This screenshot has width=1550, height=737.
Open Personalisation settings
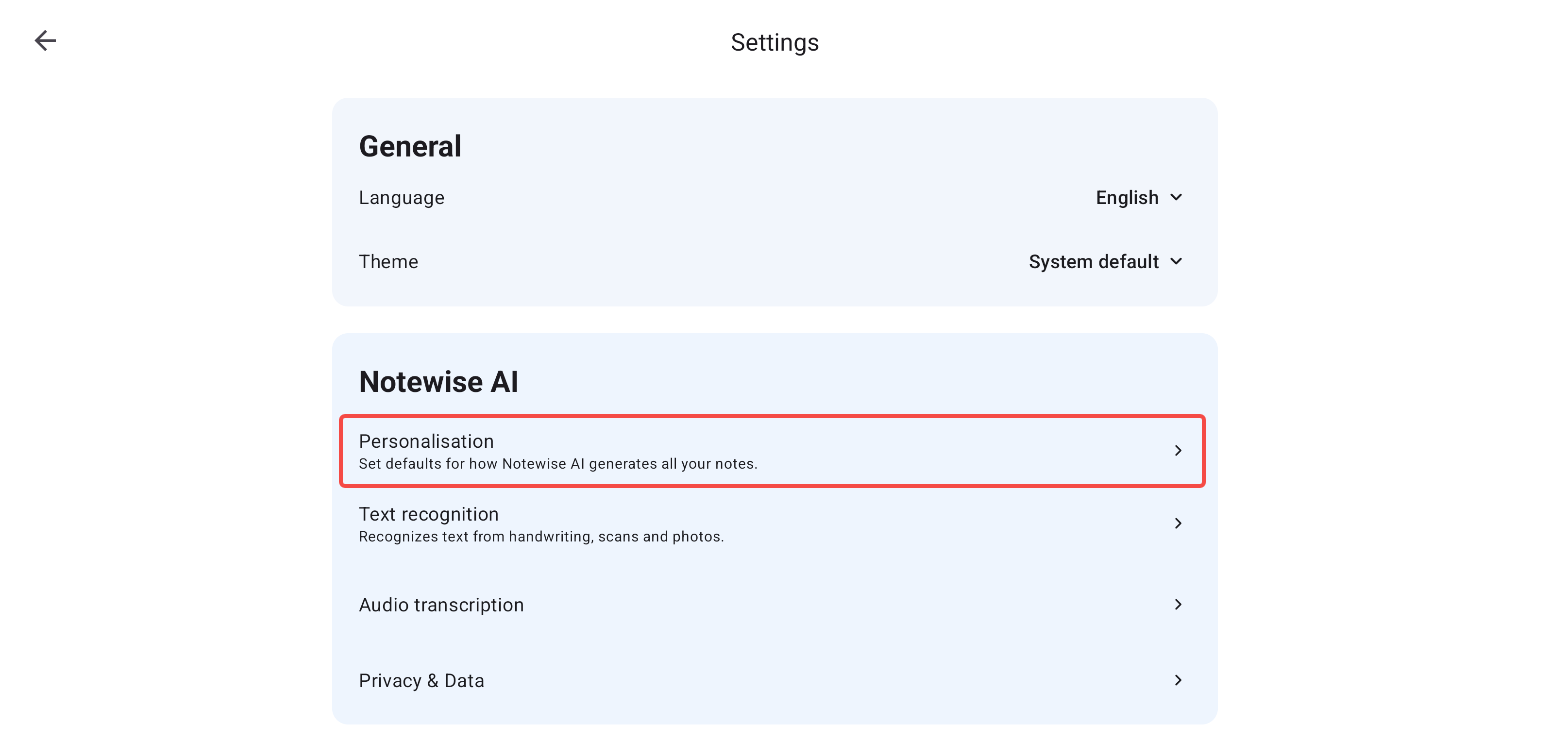click(x=772, y=451)
